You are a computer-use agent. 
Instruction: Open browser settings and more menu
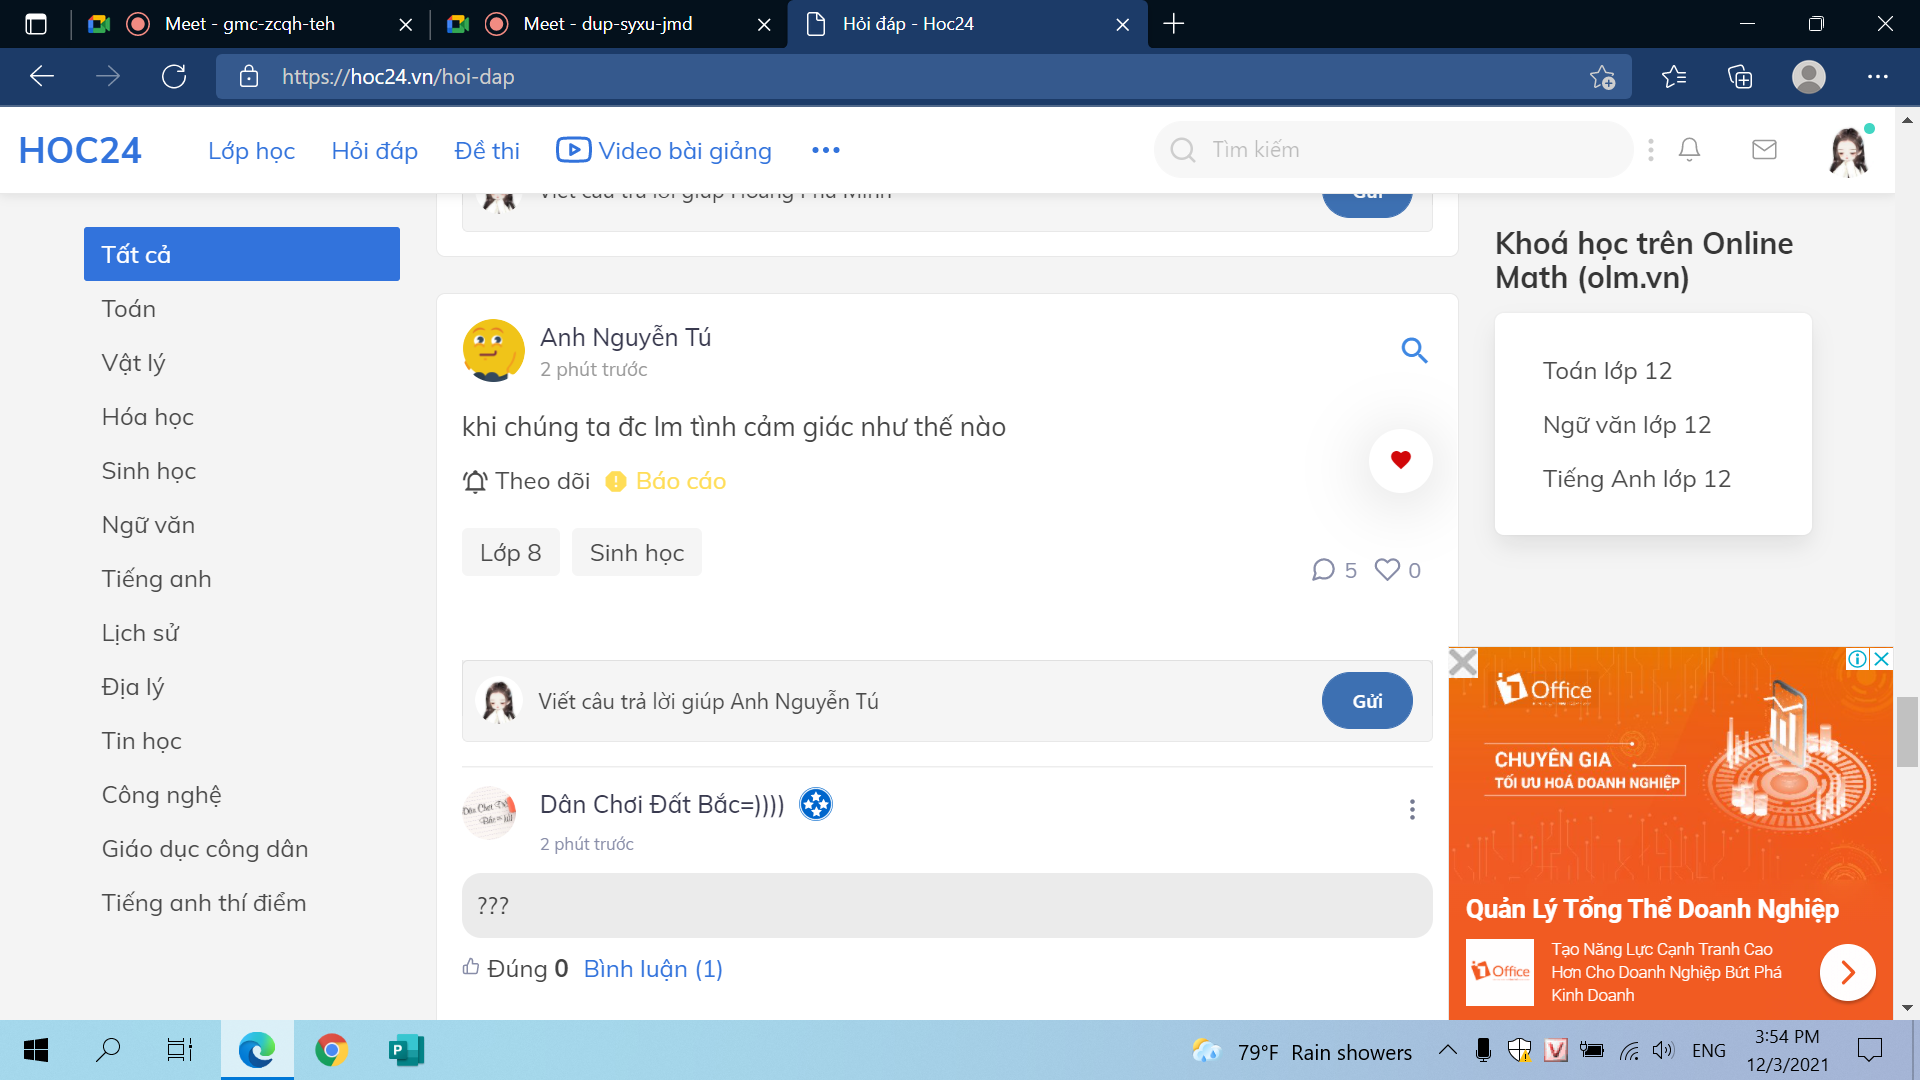(x=1878, y=77)
